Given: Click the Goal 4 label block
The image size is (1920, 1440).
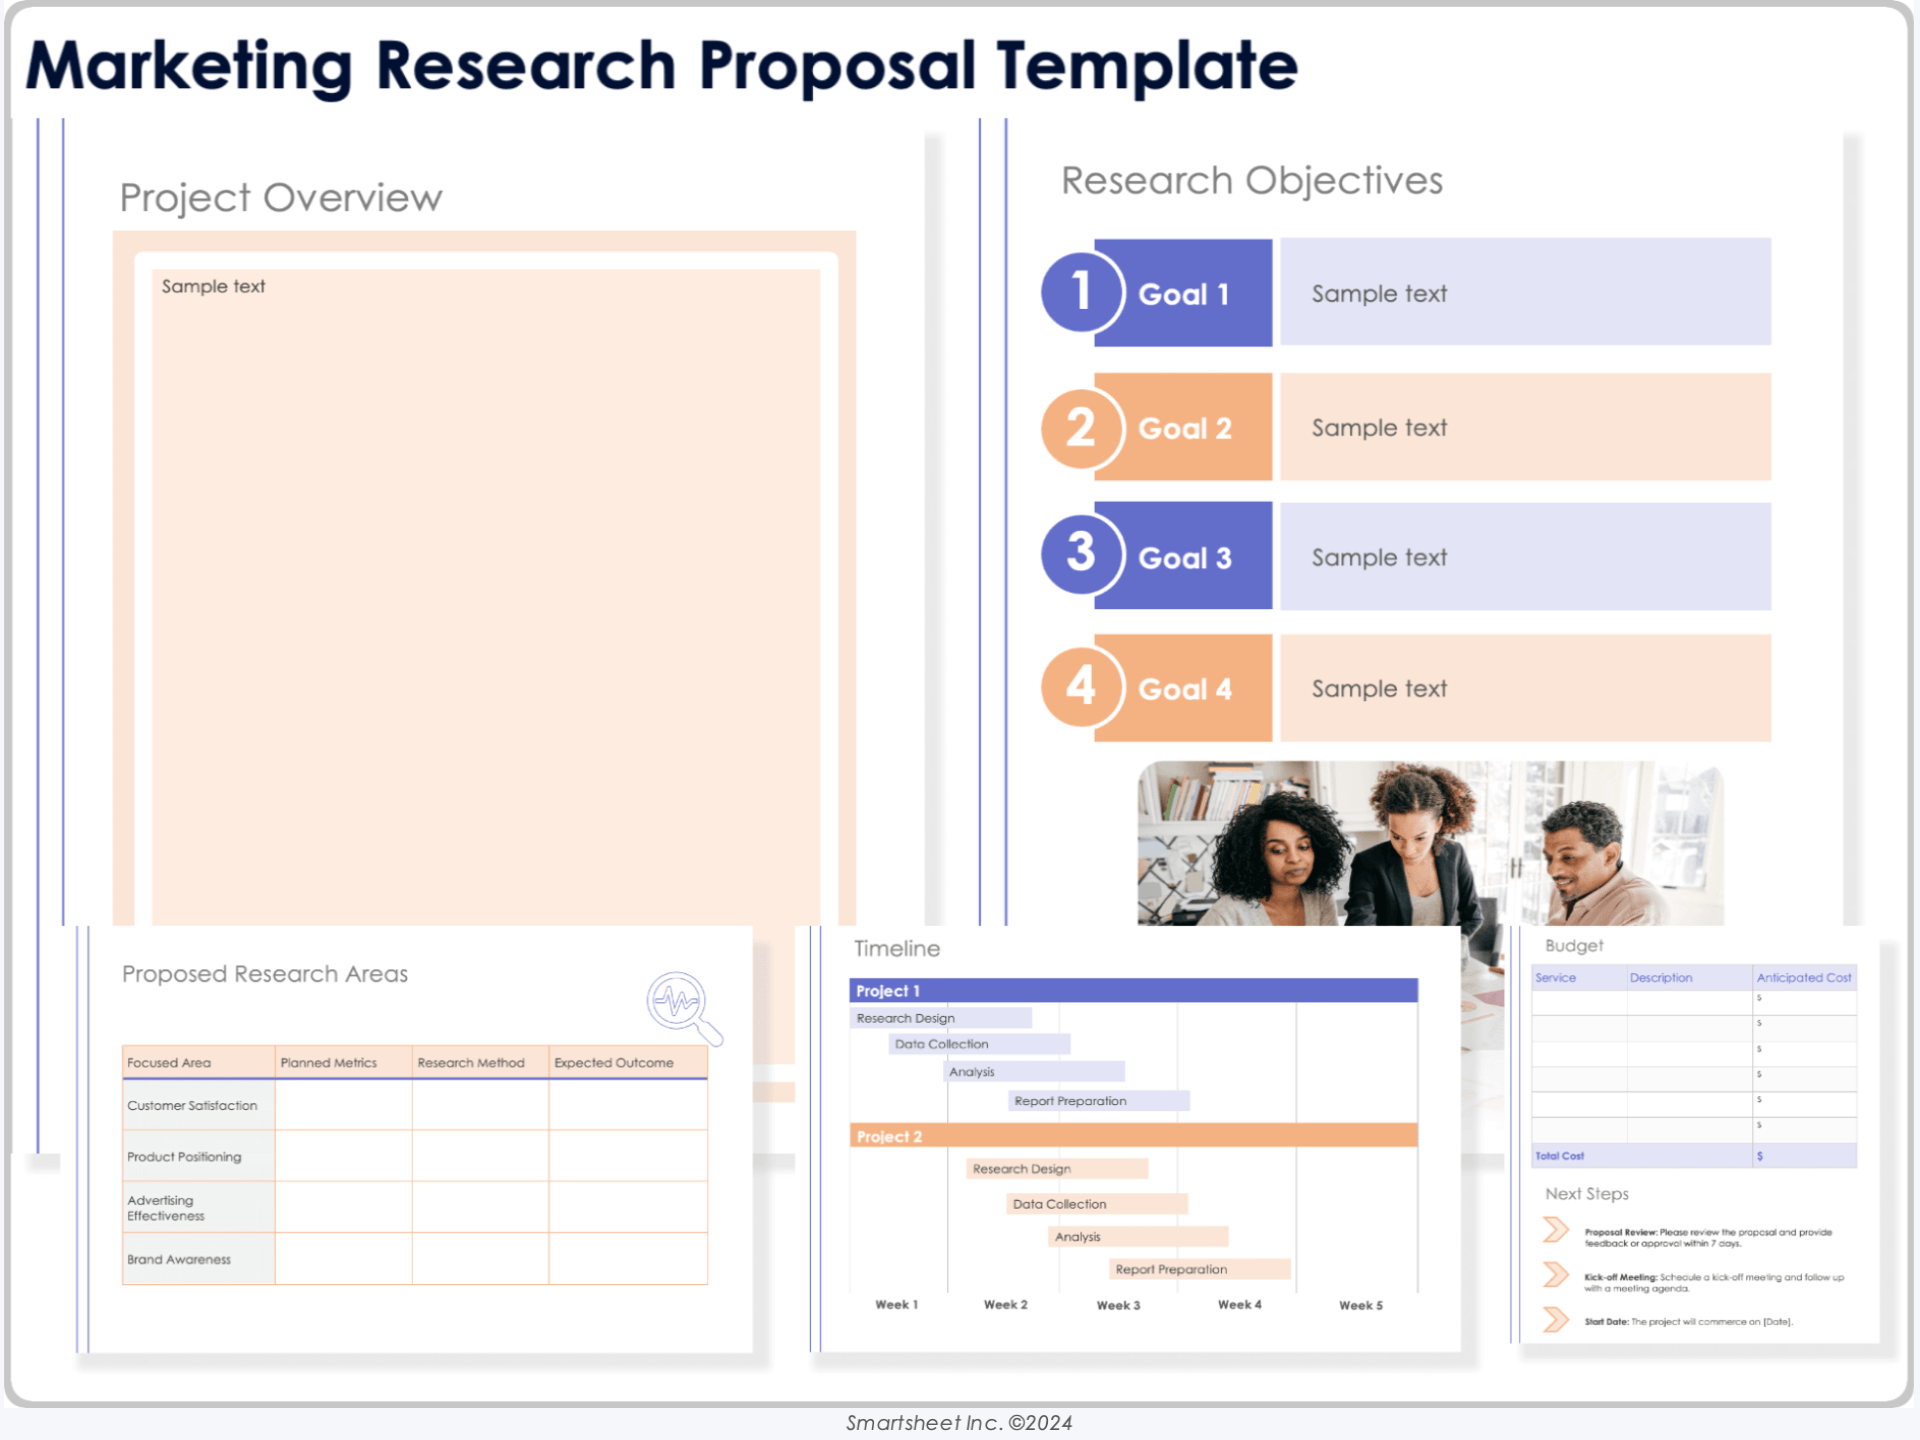Looking at the screenshot, I should click(1183, 688).
